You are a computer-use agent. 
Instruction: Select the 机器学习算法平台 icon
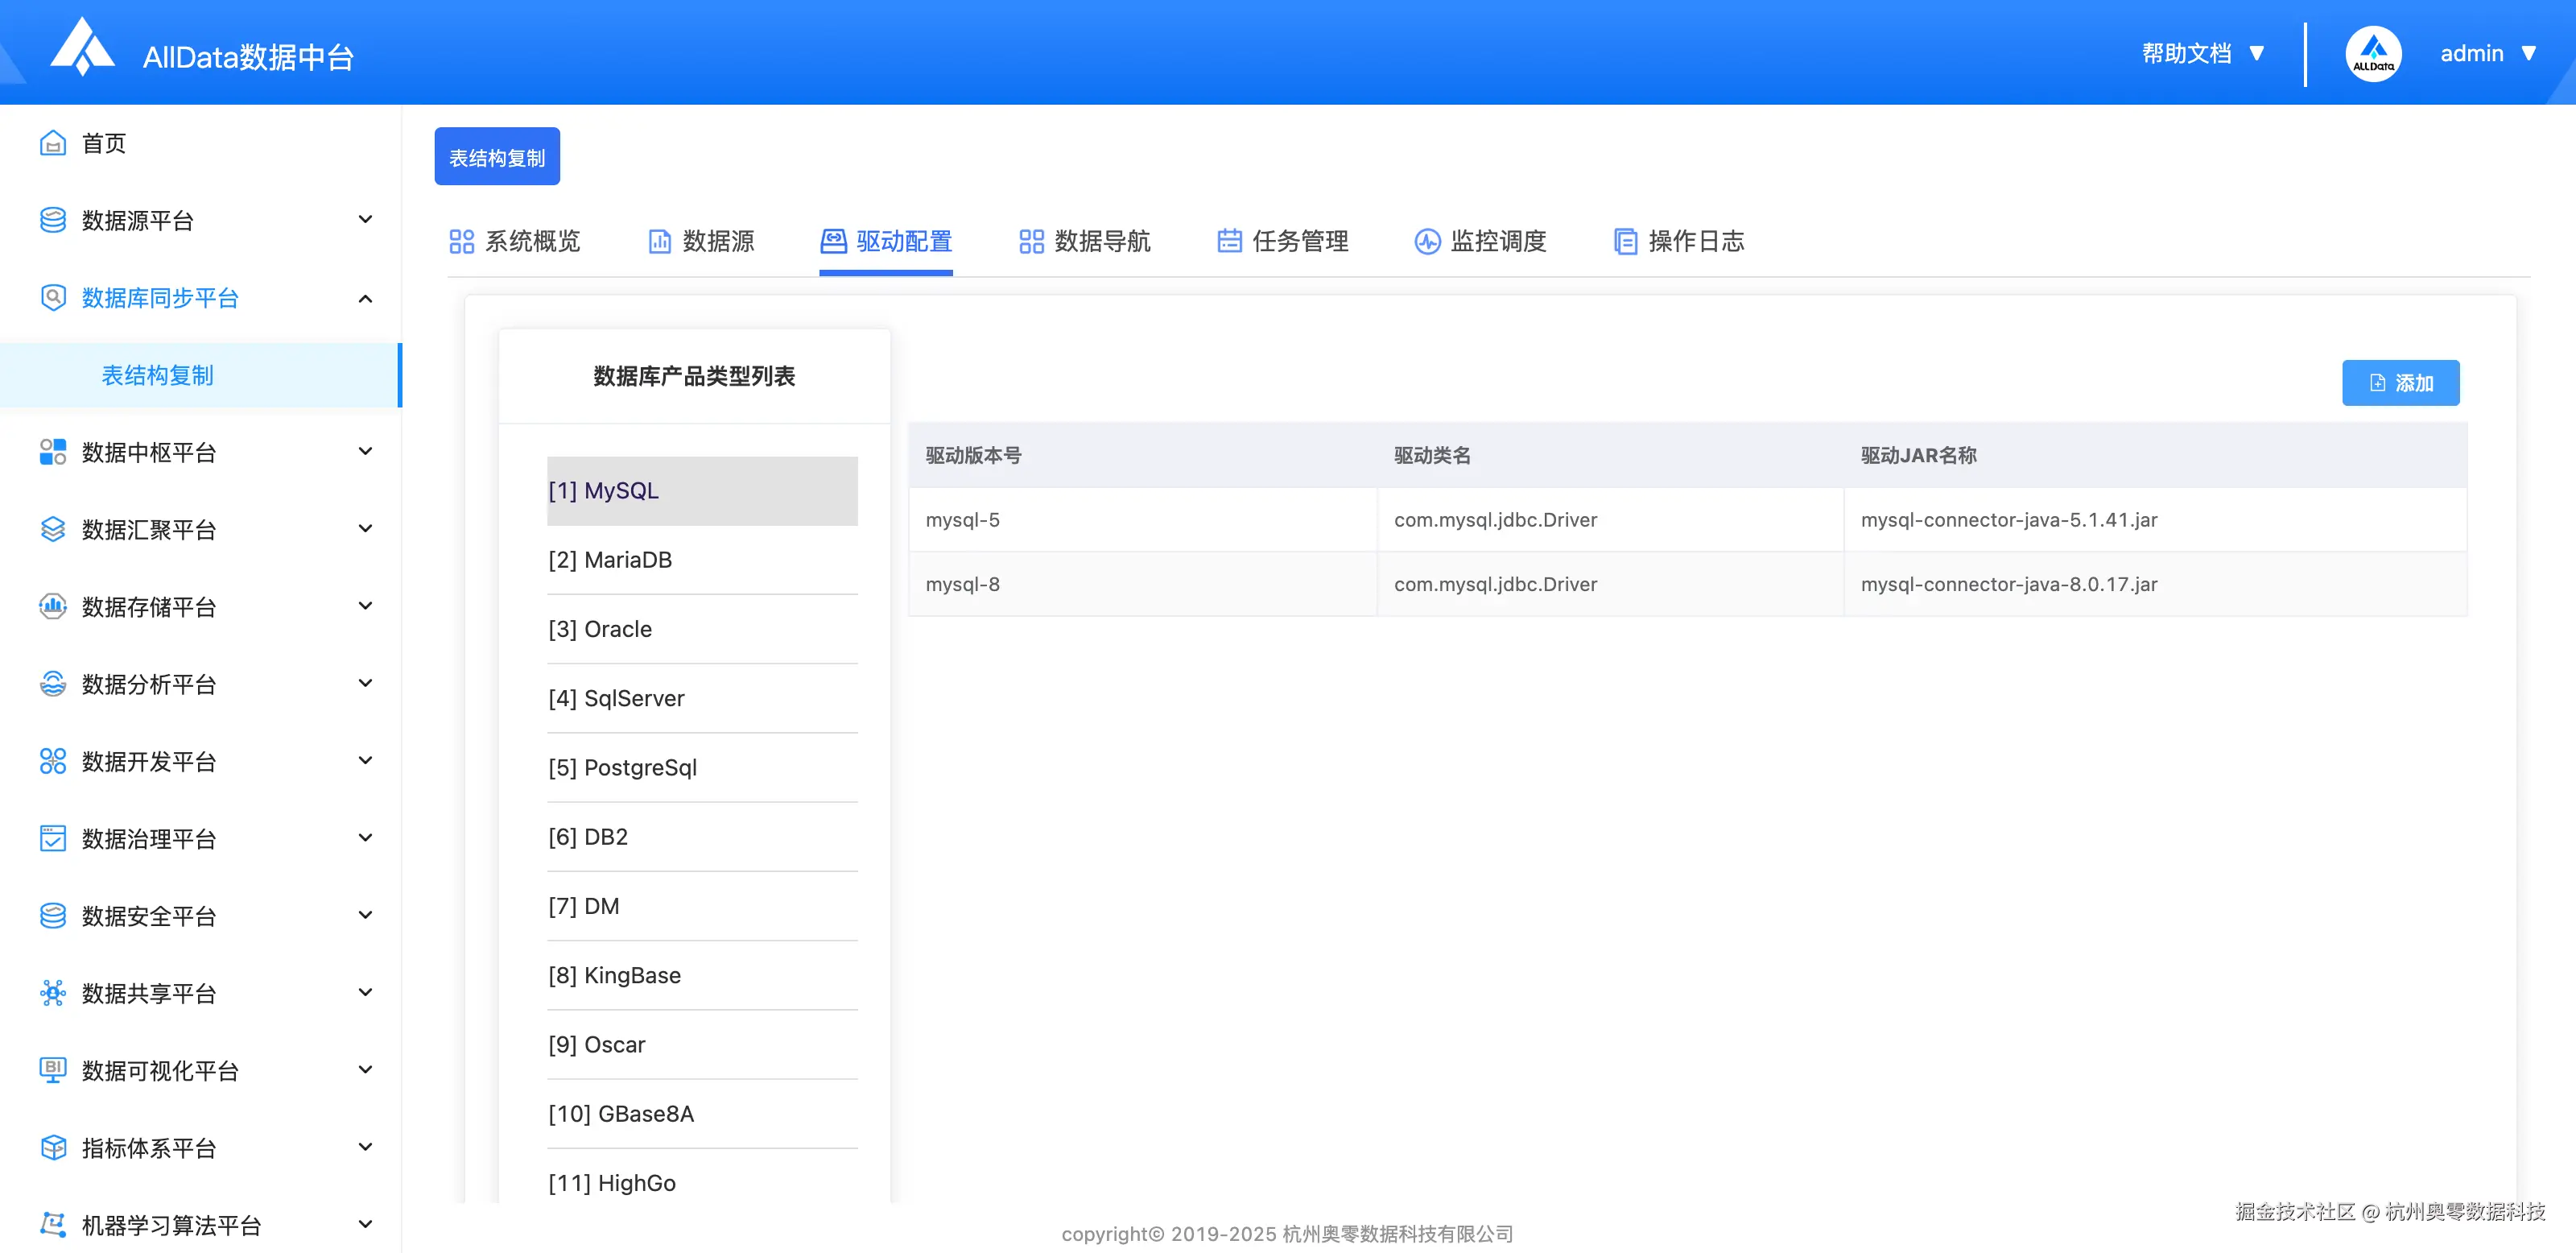pyautogui.click(x=53, y=1224)
